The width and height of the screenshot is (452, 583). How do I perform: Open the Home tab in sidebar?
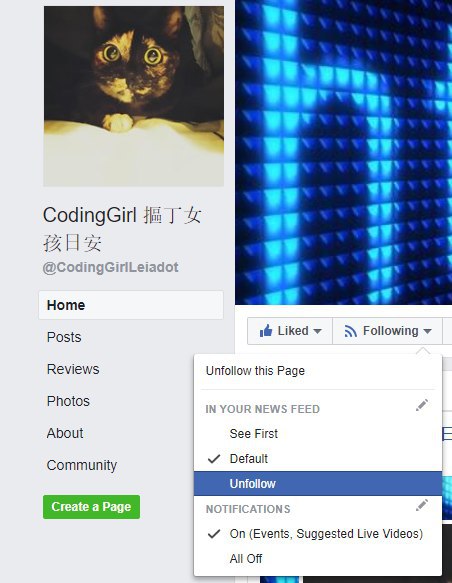tap(131, 305)
